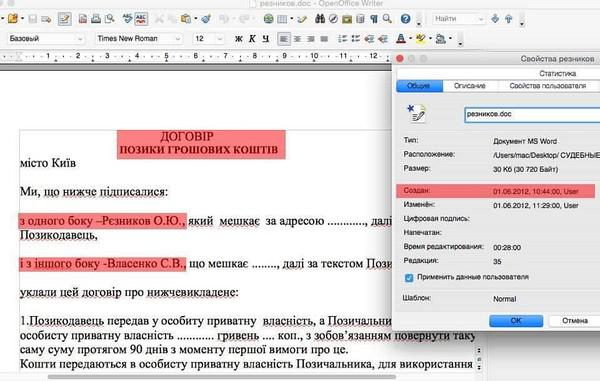Open the font size 12 dropdown
The width and height of the screenshot is (600, 381).
click(220, 39)
